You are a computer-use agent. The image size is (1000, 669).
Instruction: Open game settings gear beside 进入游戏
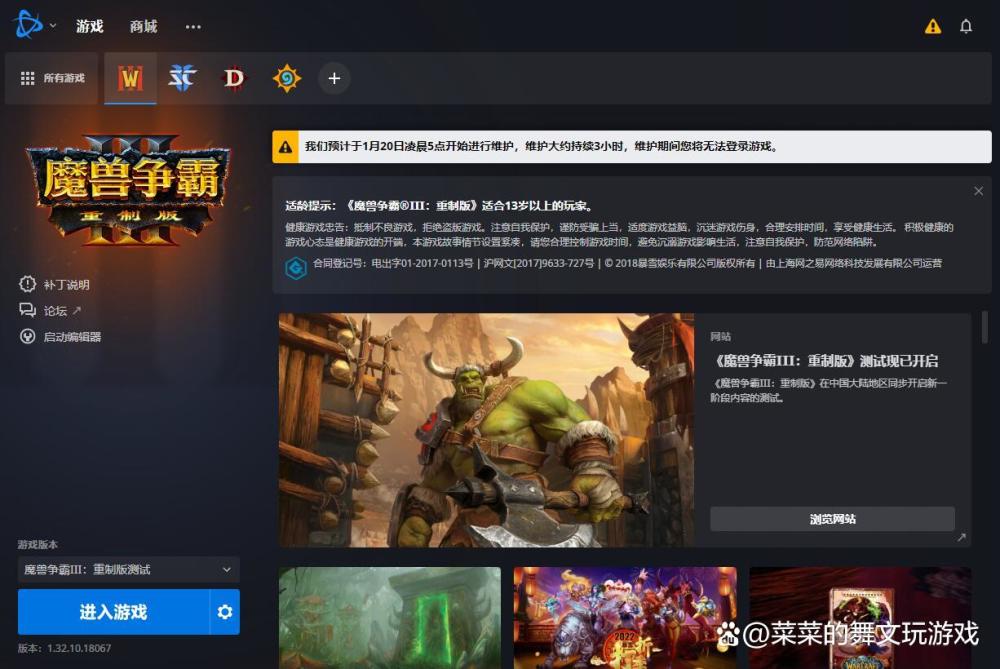pos(224,612)
